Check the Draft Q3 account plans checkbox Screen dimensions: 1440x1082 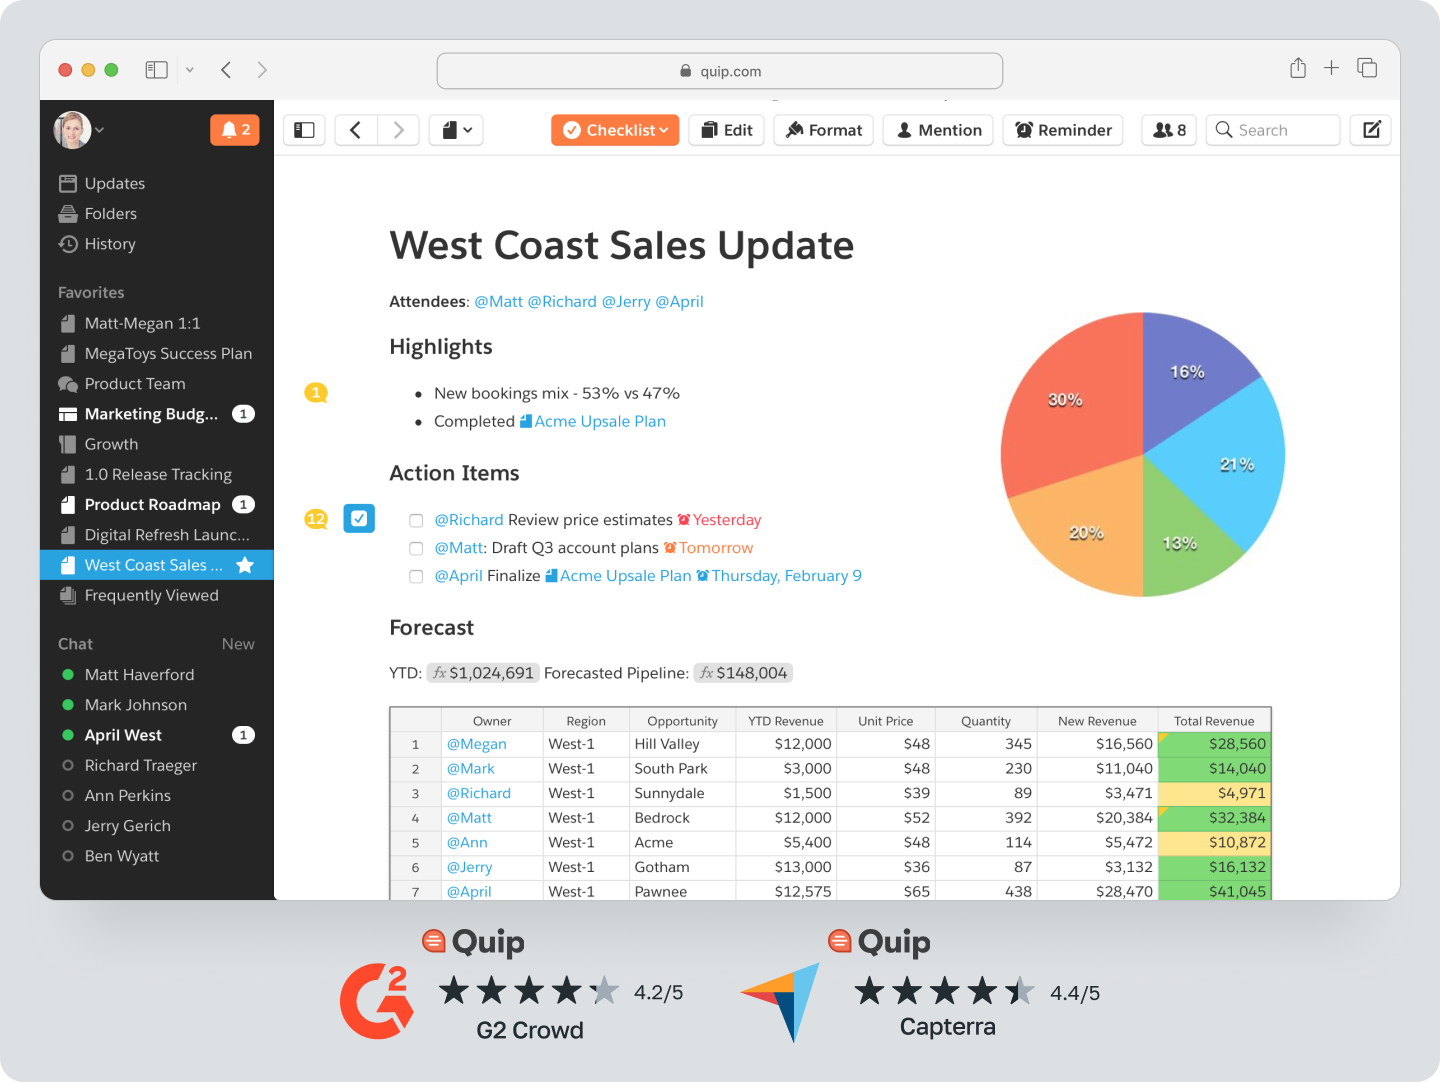pyautogui.click(x=416, y=548)
